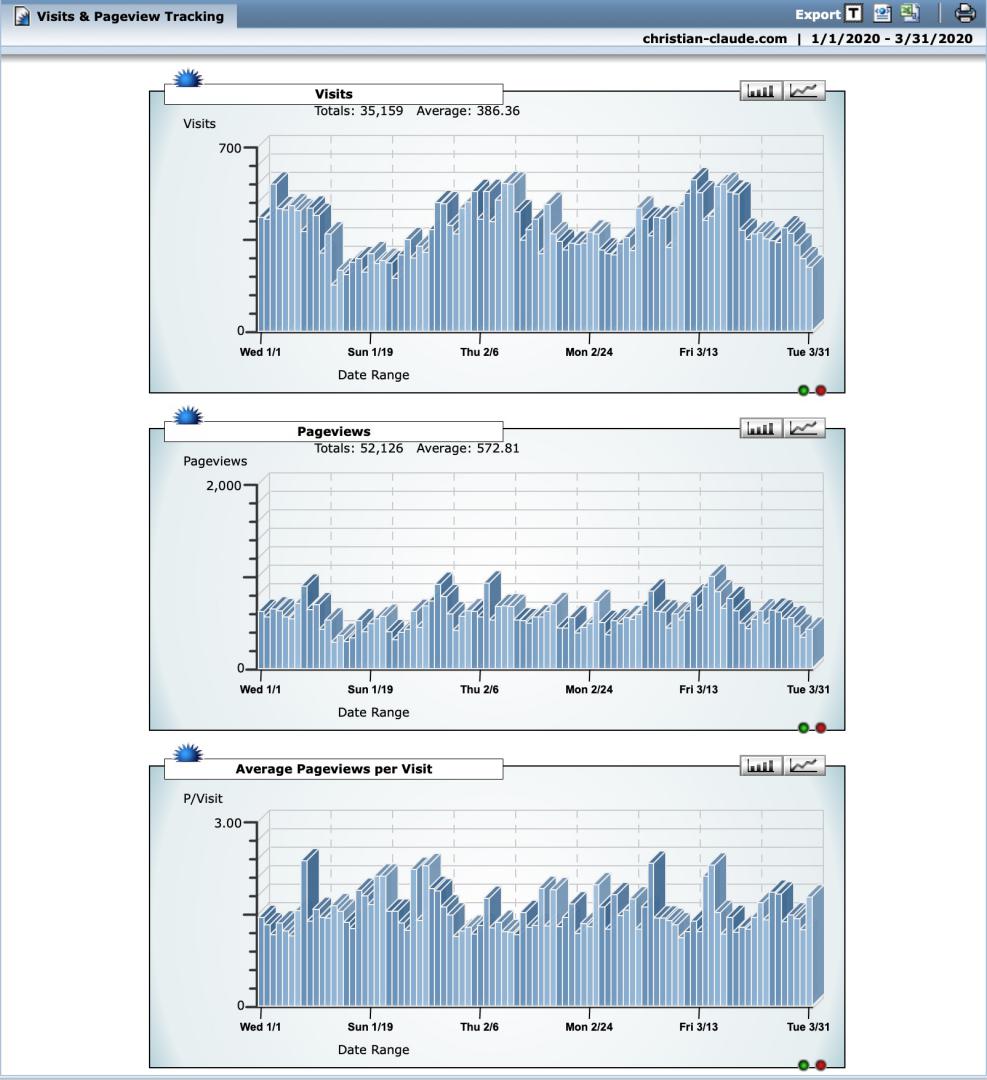Set Average Pageviews chart to line graph
The image size is (987, 1080).
(804, 765)
